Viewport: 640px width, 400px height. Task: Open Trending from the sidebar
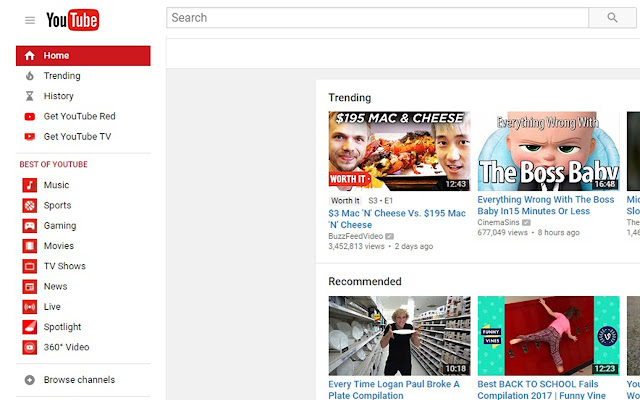click(62, 76)
